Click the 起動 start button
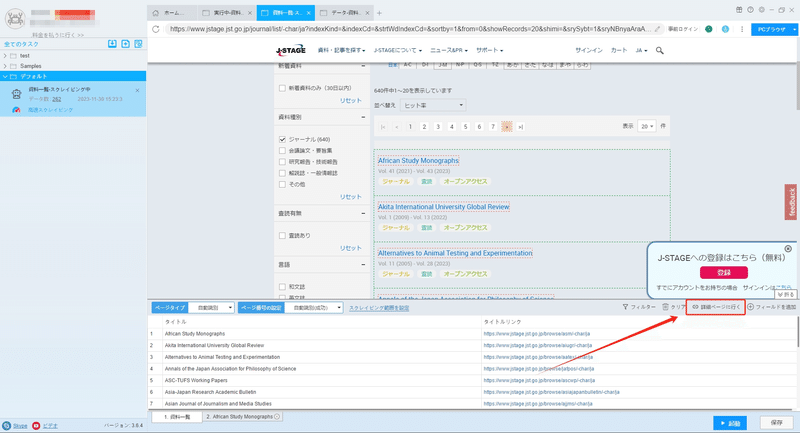The width and height of the screenshot is (800, 433). click(x=730, y=423)
